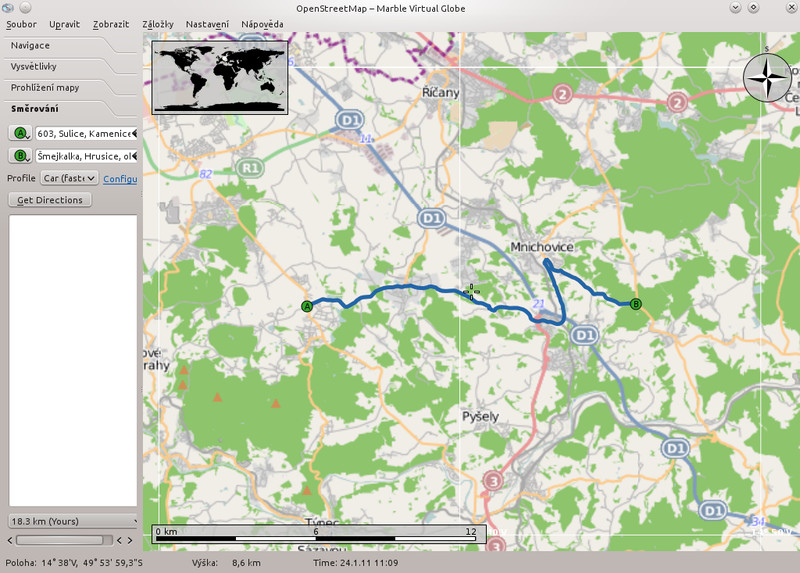Click inside the empty directions list
Screen dimensions: 800x573
73,360
